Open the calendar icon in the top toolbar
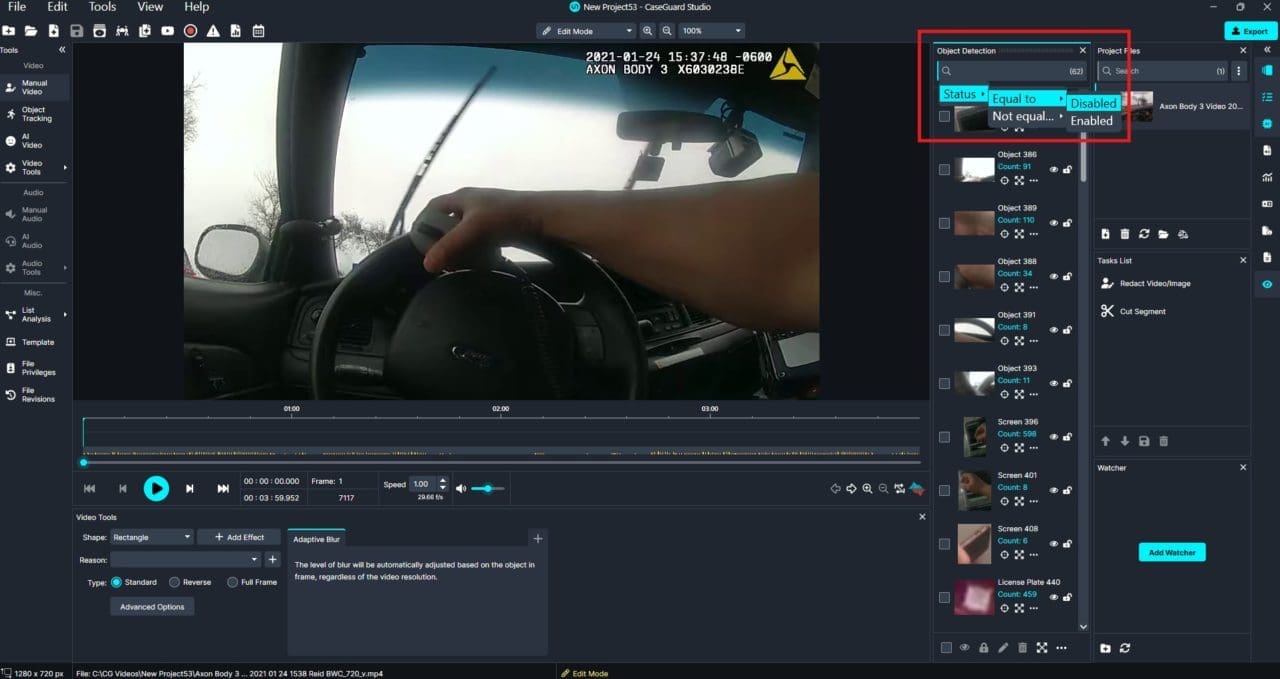The width and height of the screenshot is (1280, 679). tap(258, 31)
